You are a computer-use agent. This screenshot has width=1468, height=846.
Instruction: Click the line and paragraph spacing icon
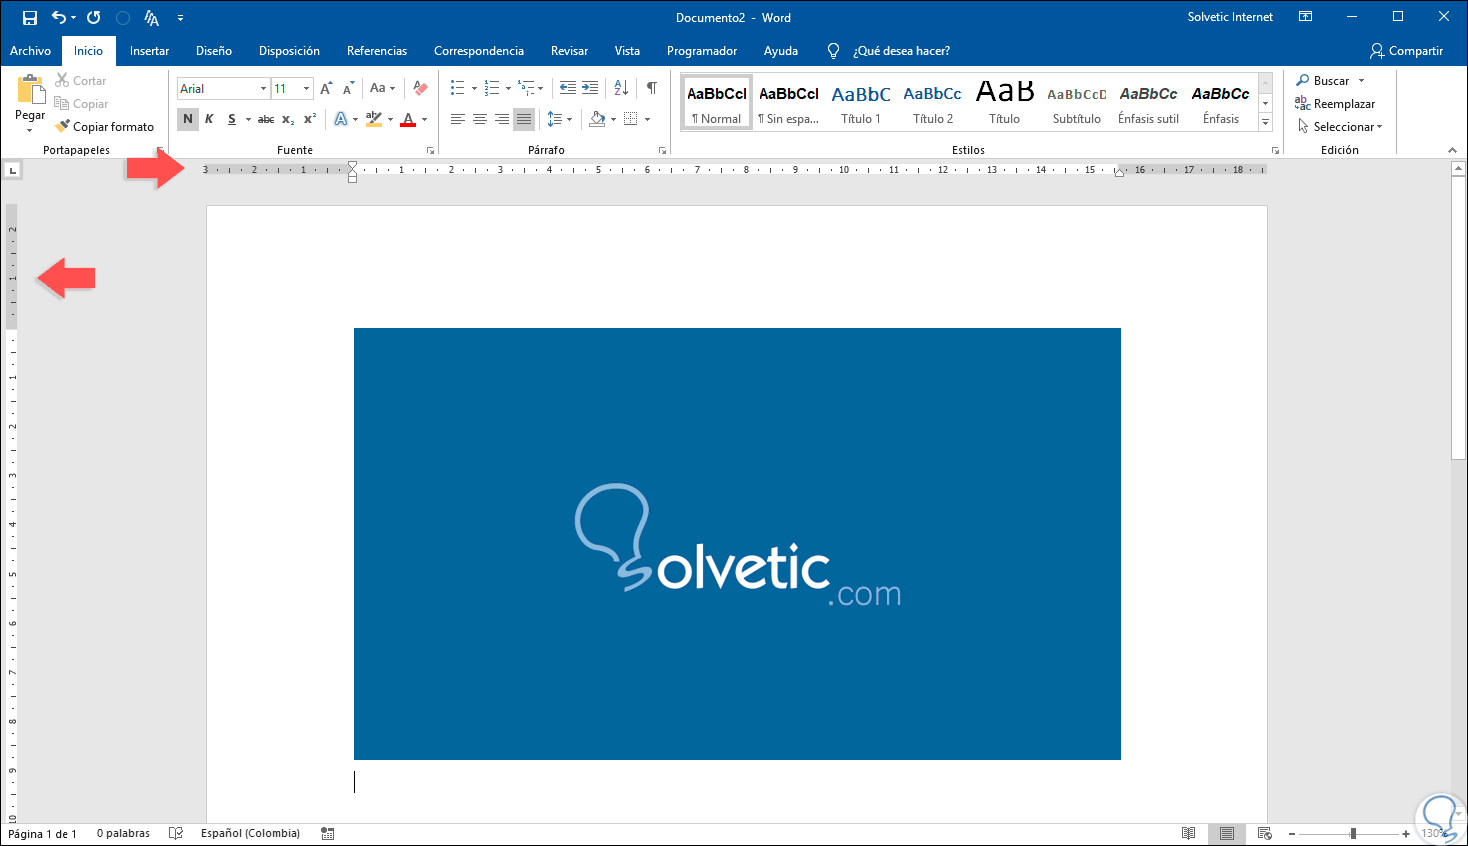[555, 119]
